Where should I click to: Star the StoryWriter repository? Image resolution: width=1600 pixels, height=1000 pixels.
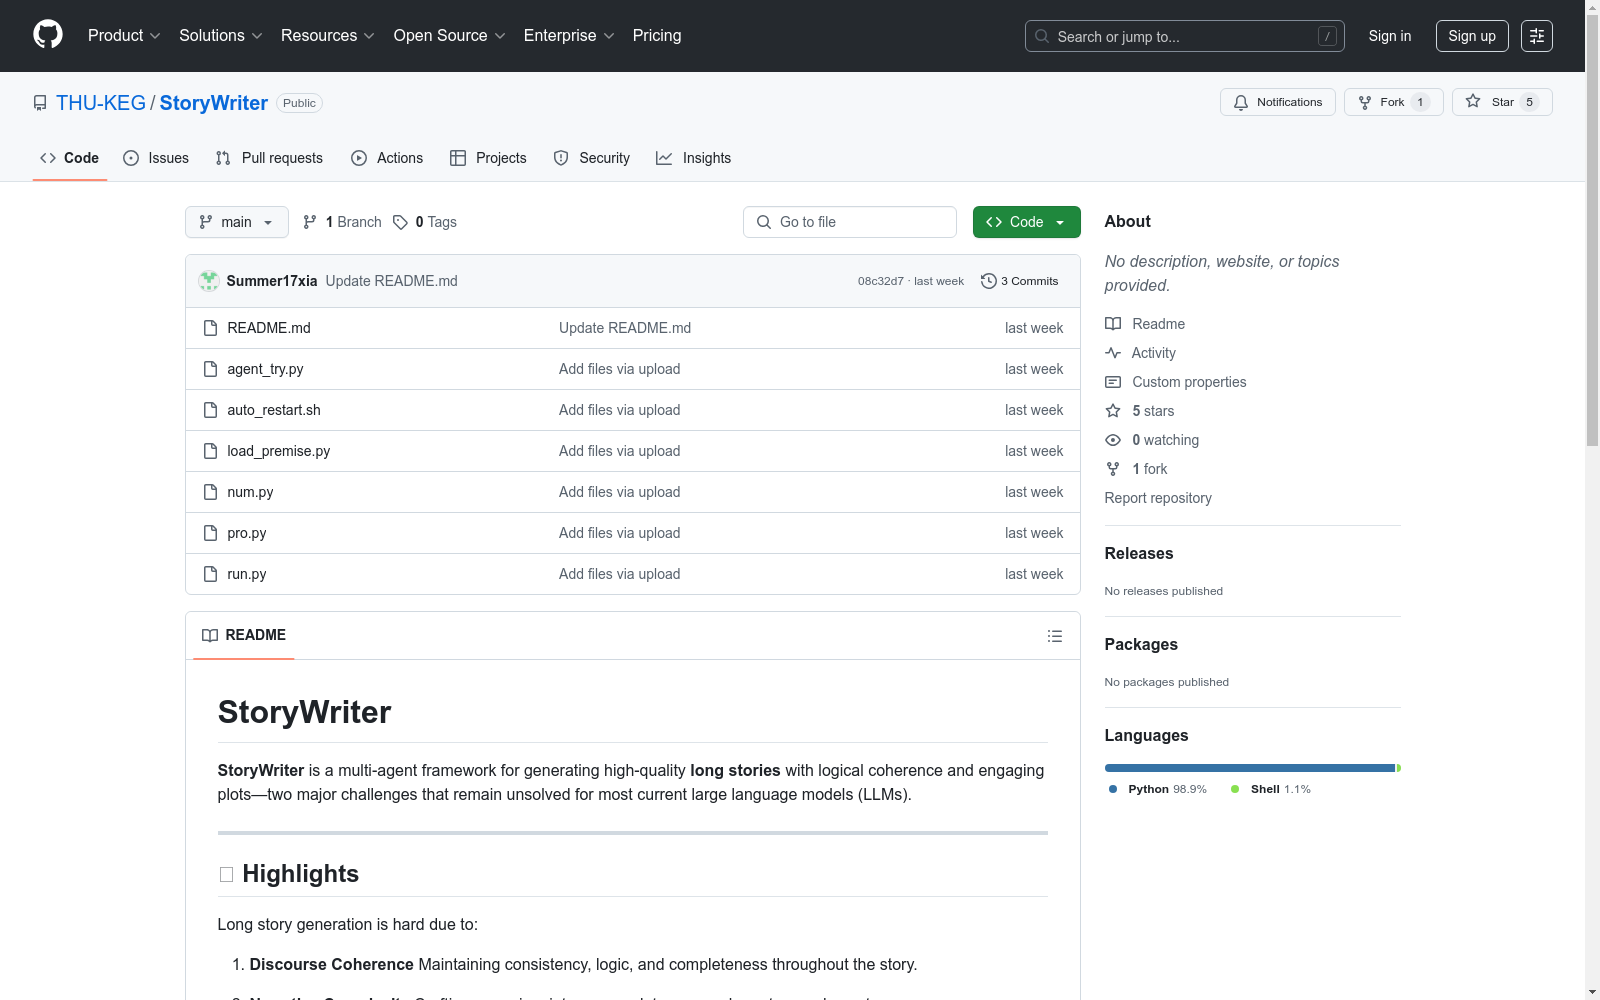(x=1502, y=102)
